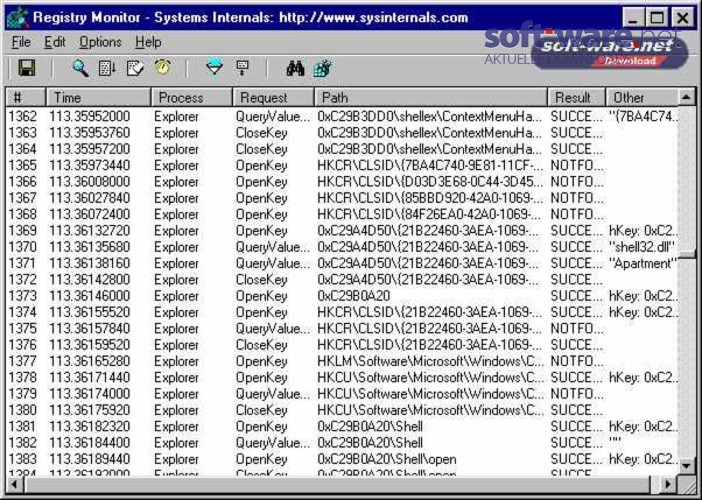Click path HKCR\CLSID\{85BBD920-42A0-1069

(x=430, y=198)
